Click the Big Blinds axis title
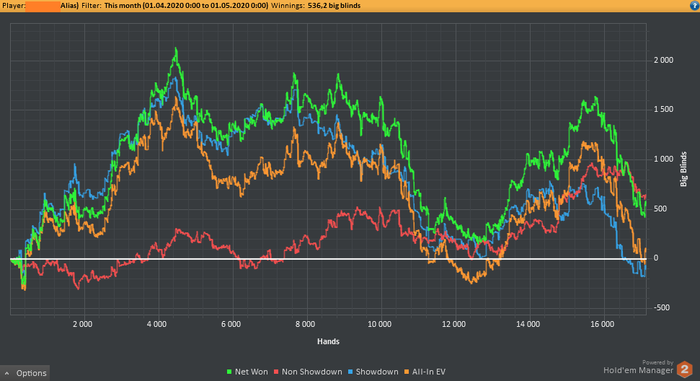The width and height of the screenshot is (700, 381). (683, 169)
